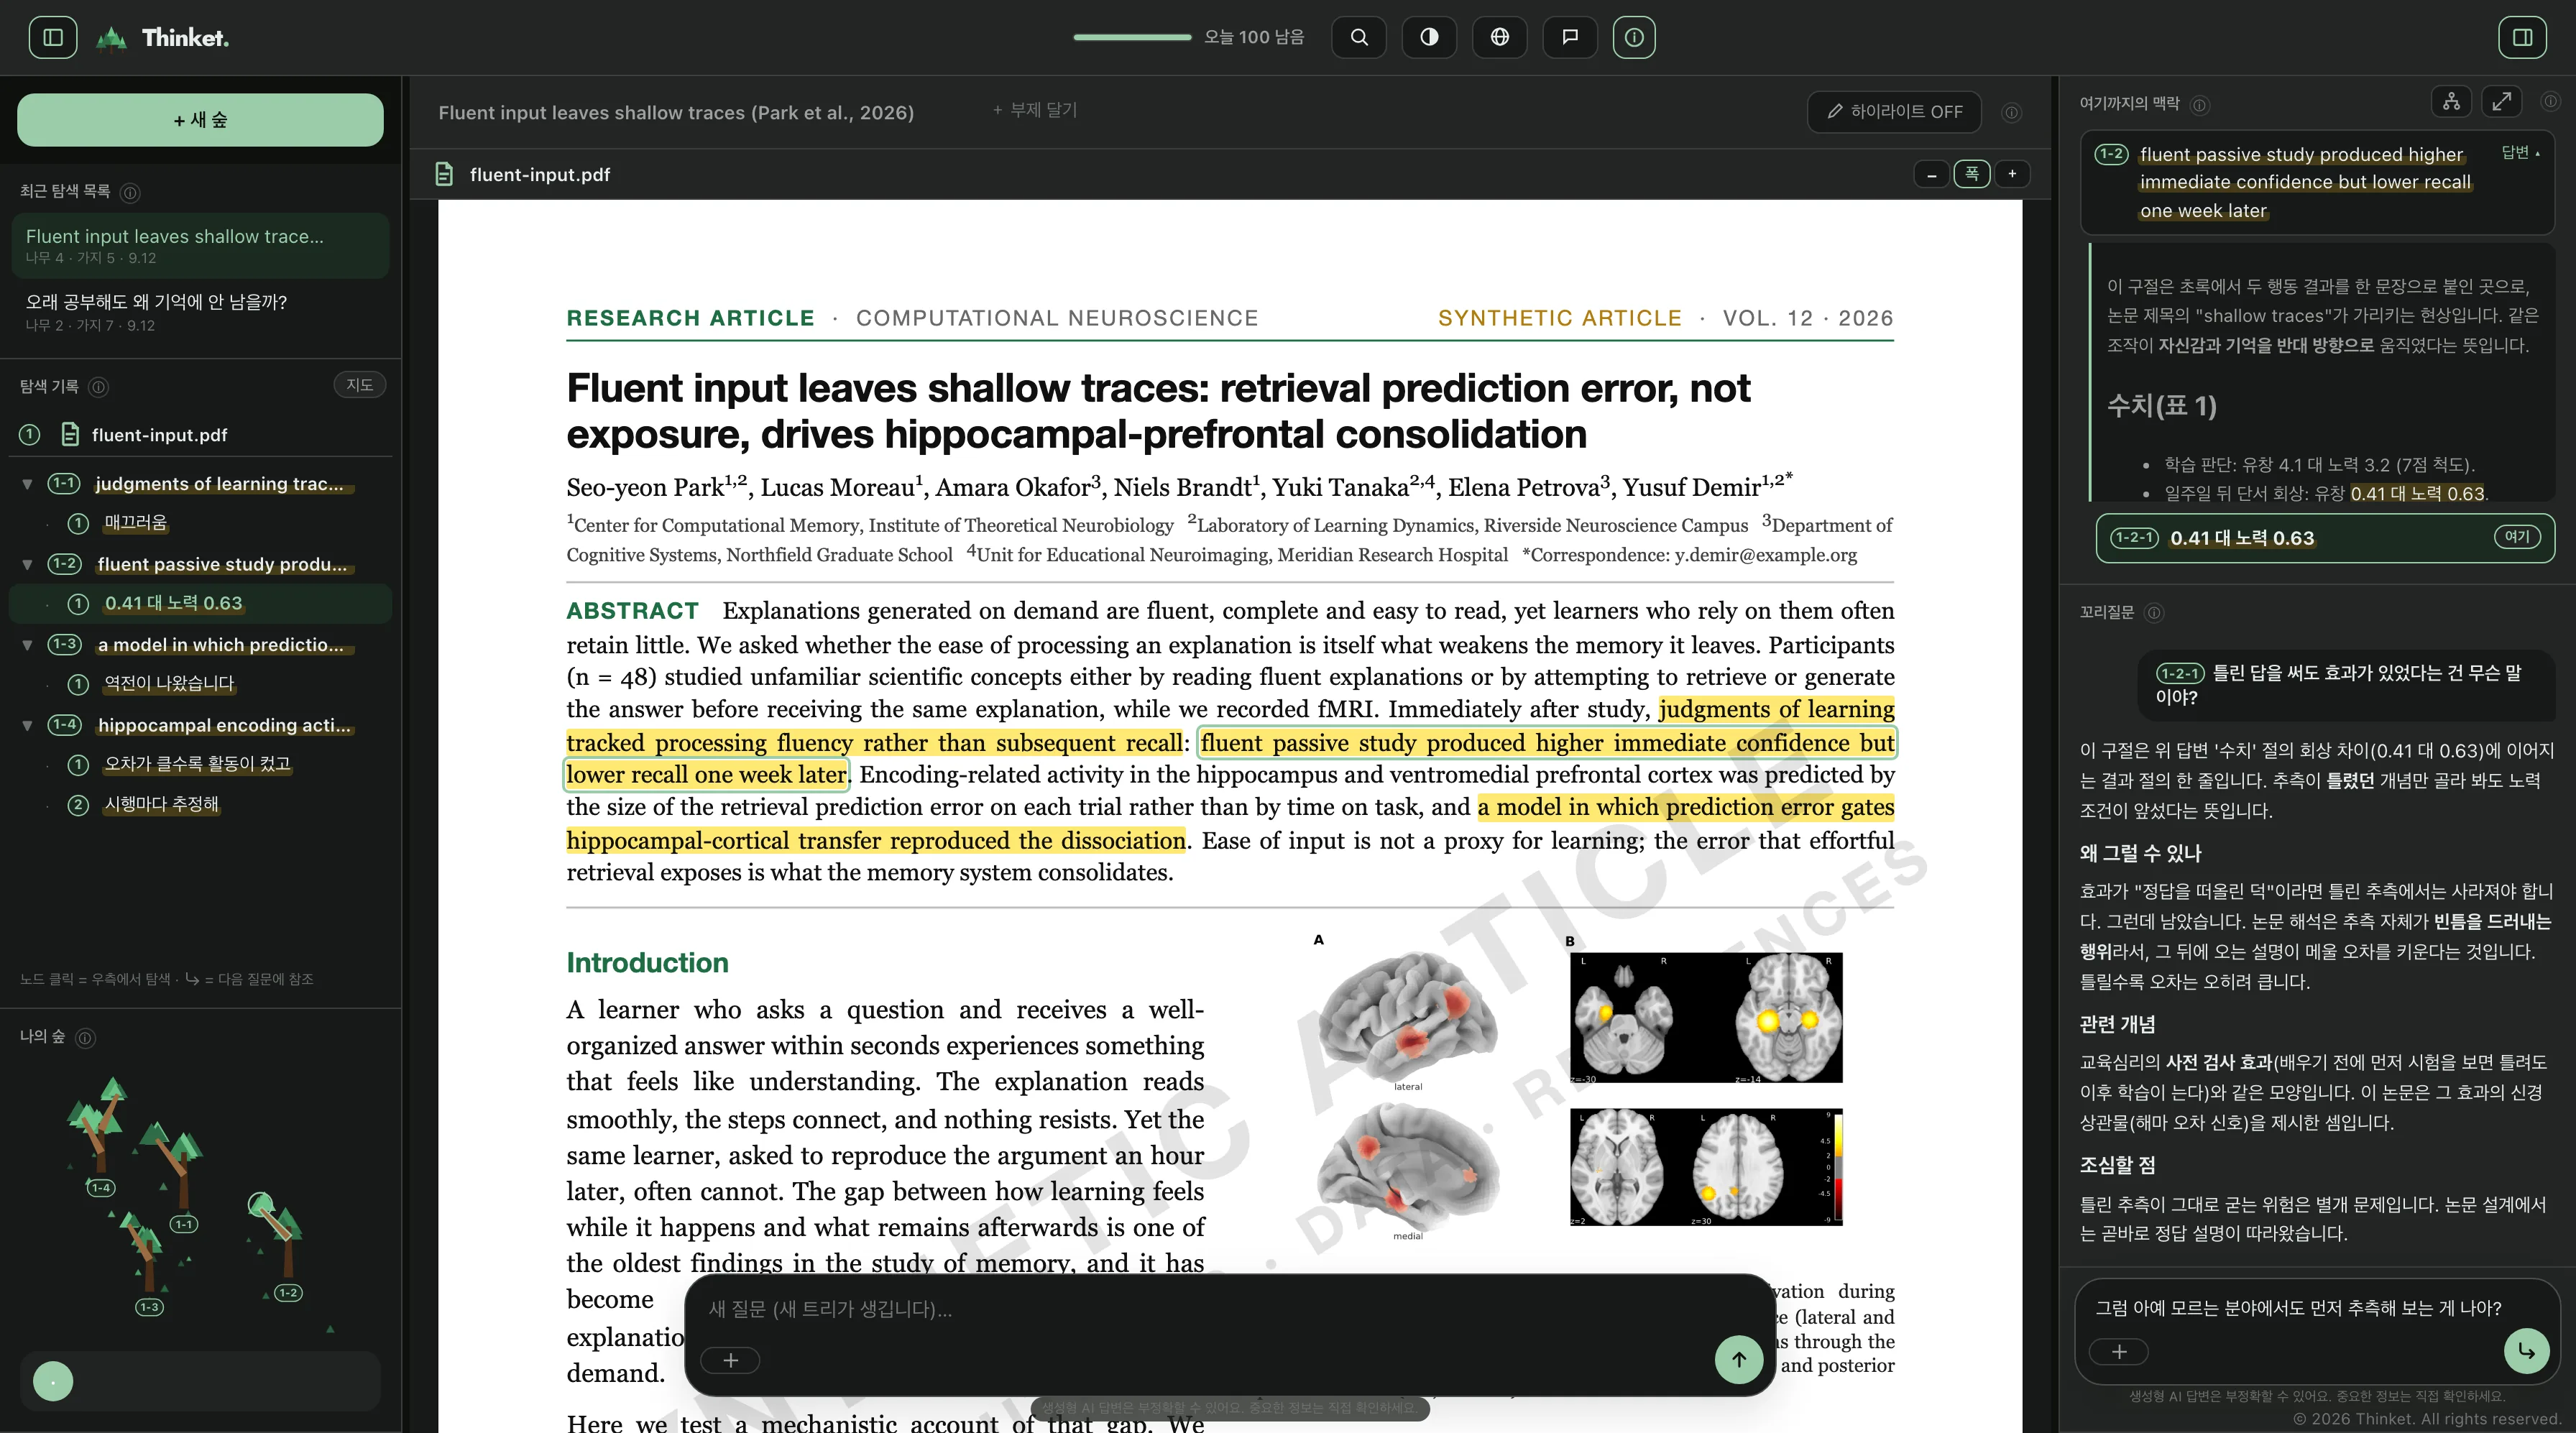Select the 역전이 나왔습니다 tree item
2576x1433 pixels.
pyautogui.click(x=169, y=684)
